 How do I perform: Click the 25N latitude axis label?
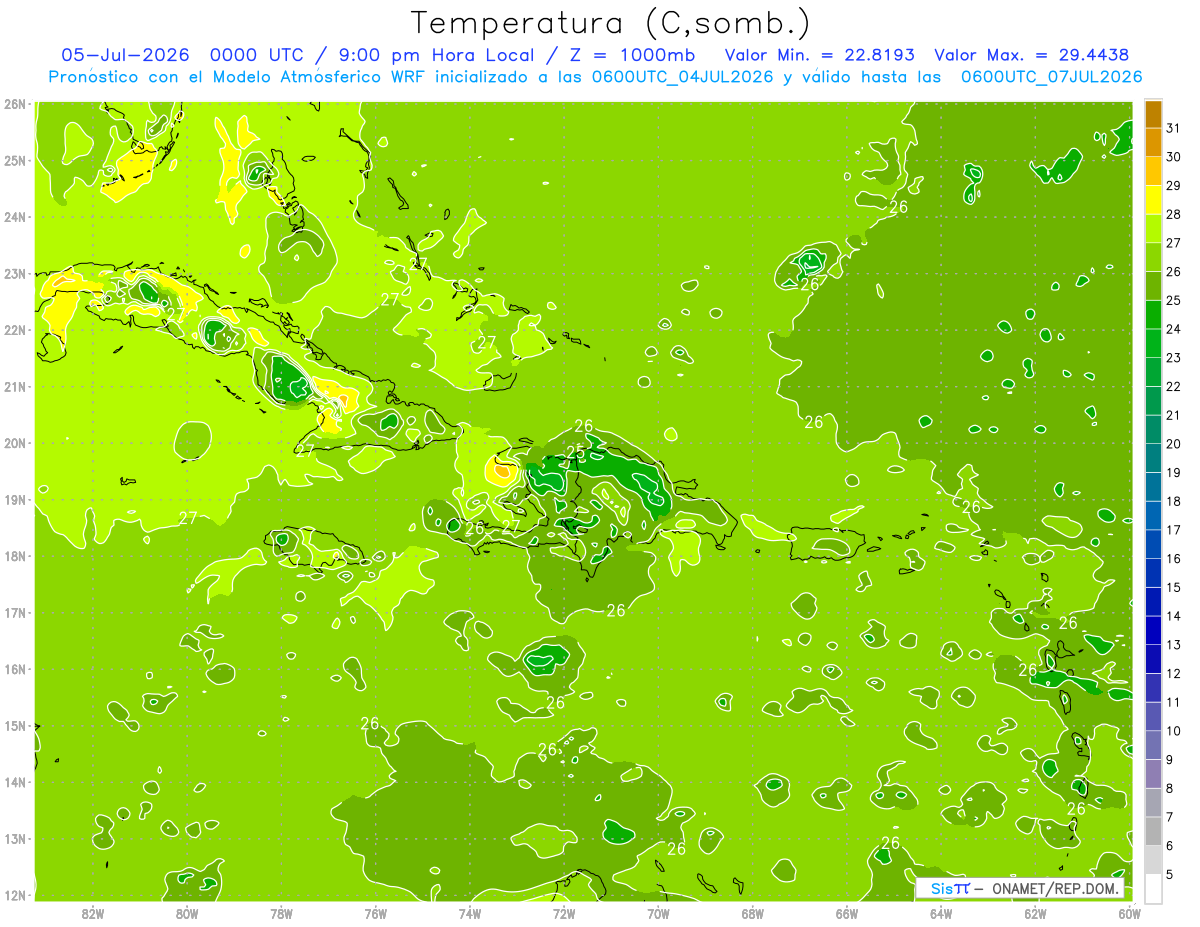click(x=15, y=160)
